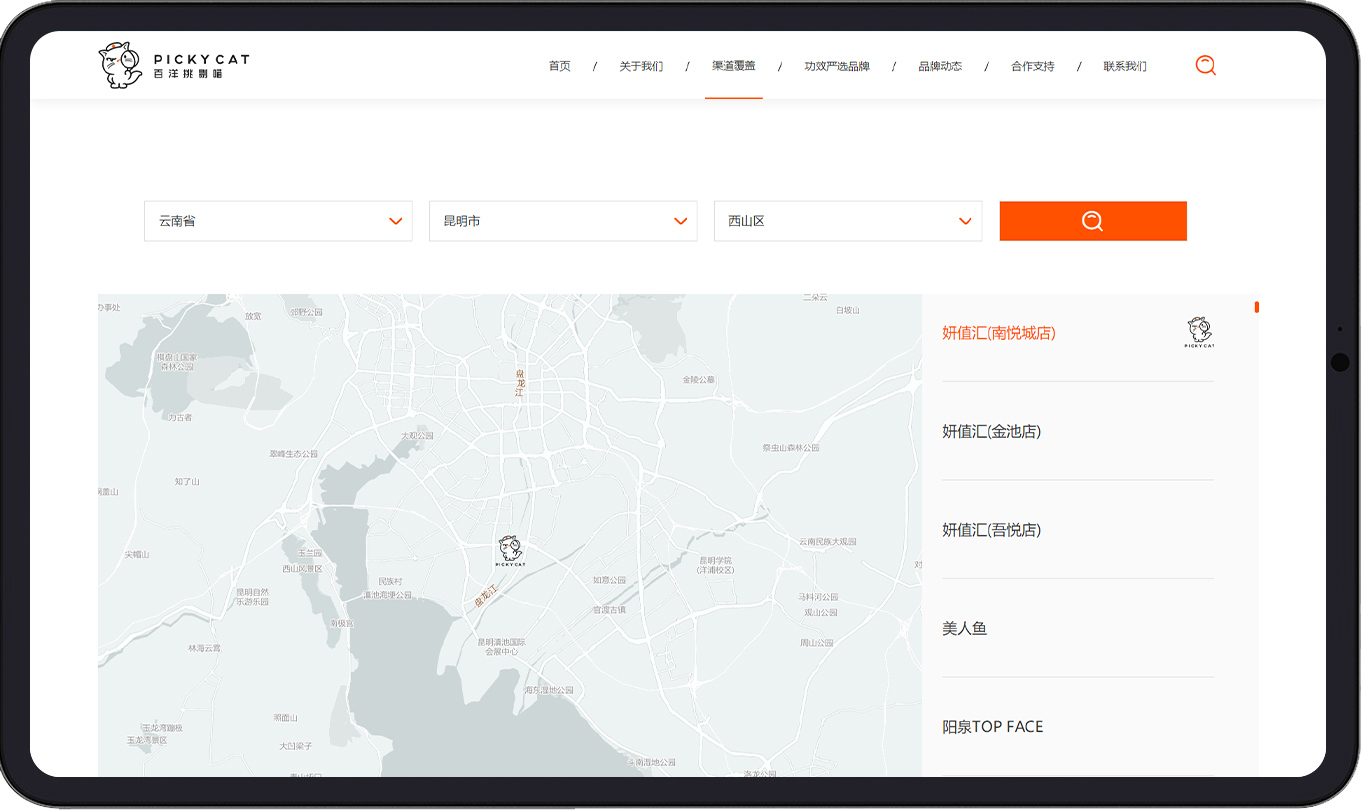Click the cat logo beside 妍值汇(南悦城店)
The image size is (1362, 810).
[1198, 333]
